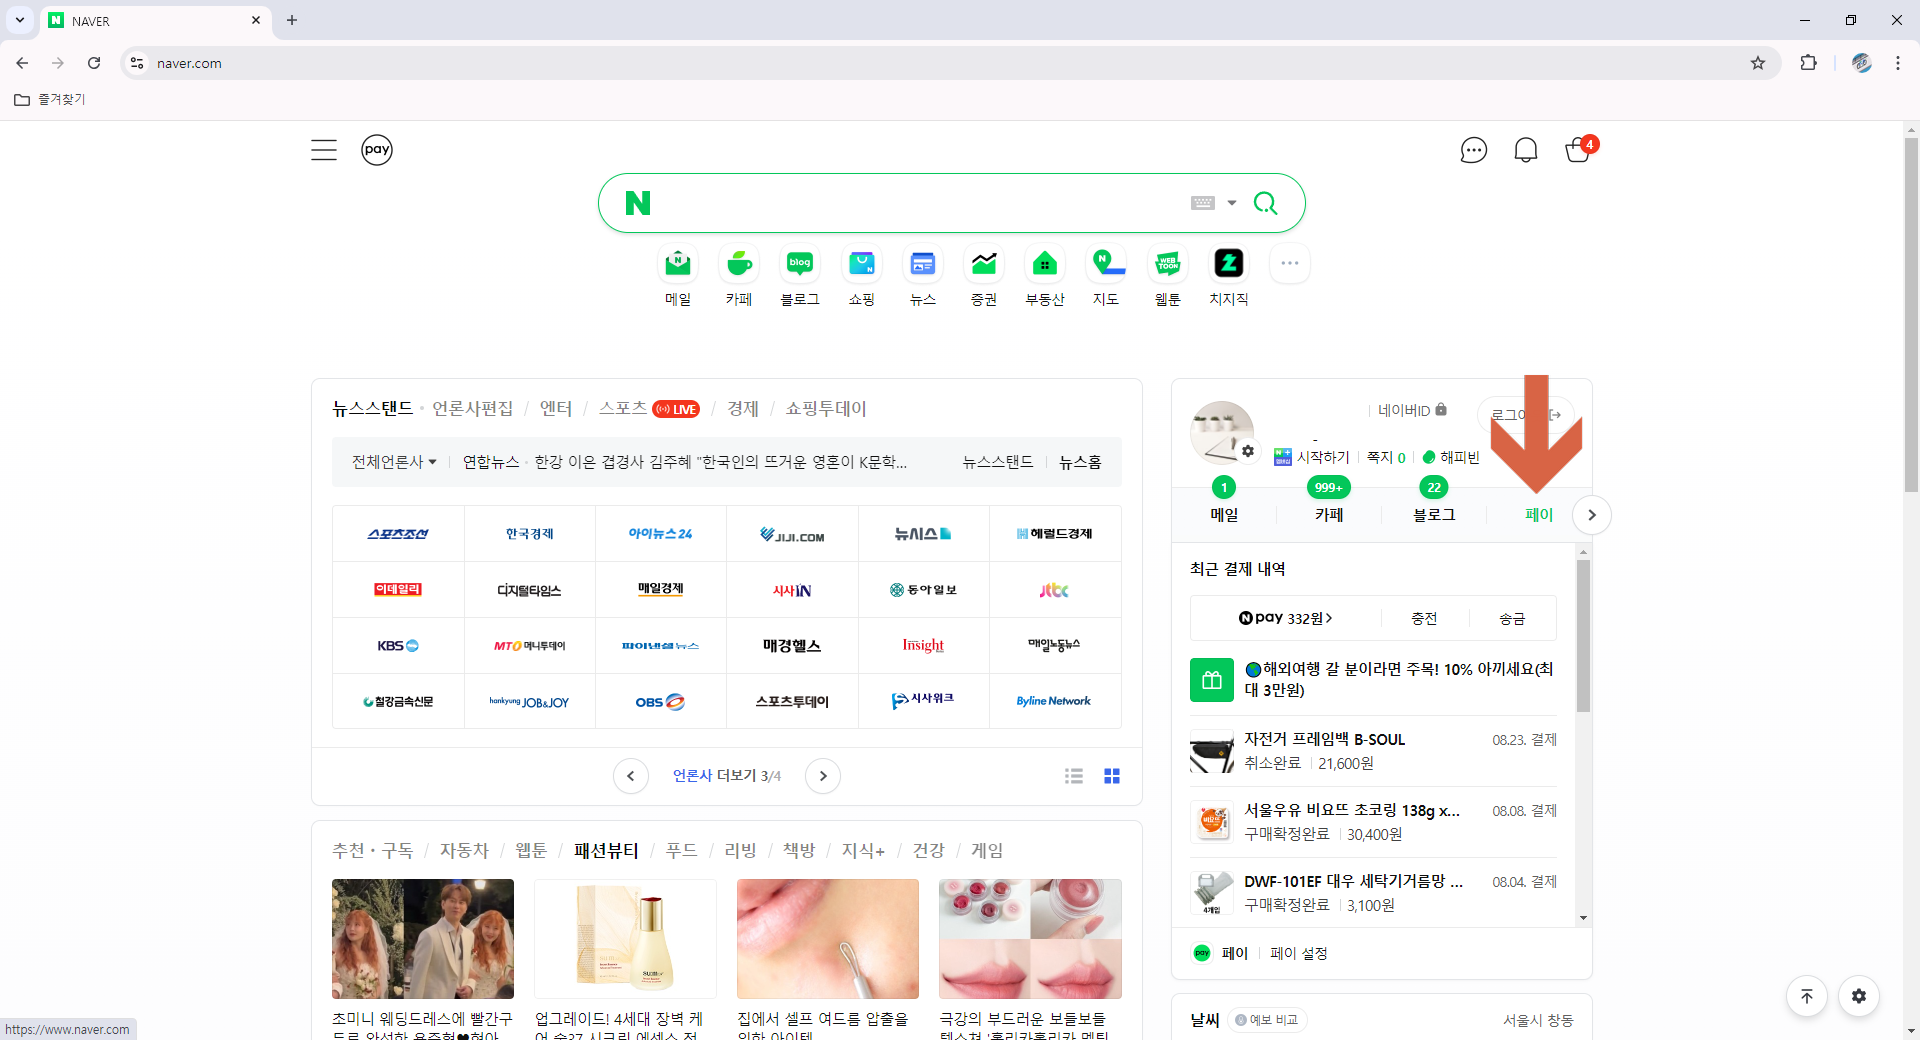Select the 스포츠 LIVE tab
1920x1040 pixels.
pyautogui.click(x=649, y=408)
